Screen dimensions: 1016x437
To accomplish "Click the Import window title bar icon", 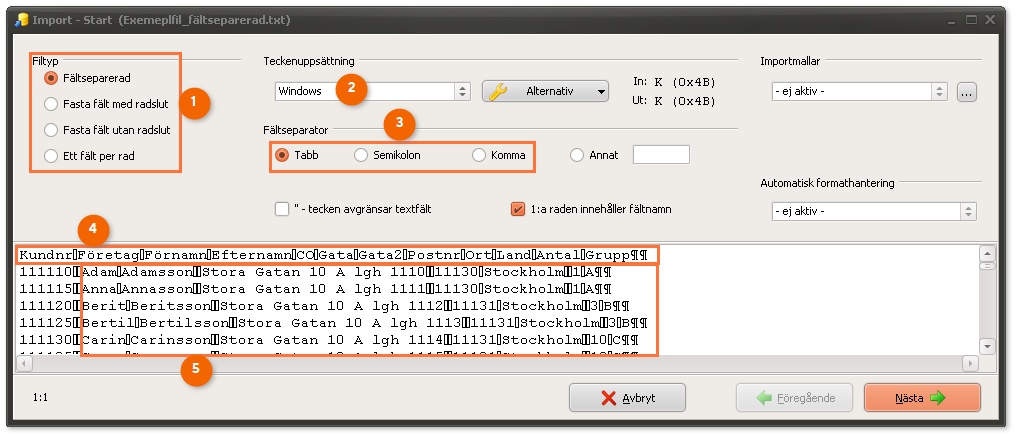I will [21, 20].
